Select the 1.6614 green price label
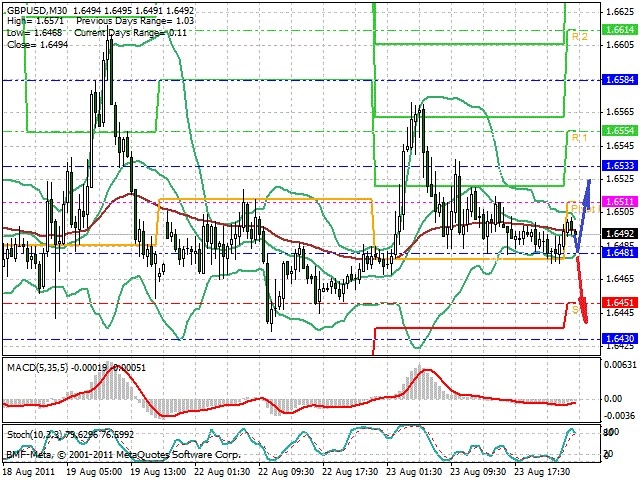 coord(620,30)
